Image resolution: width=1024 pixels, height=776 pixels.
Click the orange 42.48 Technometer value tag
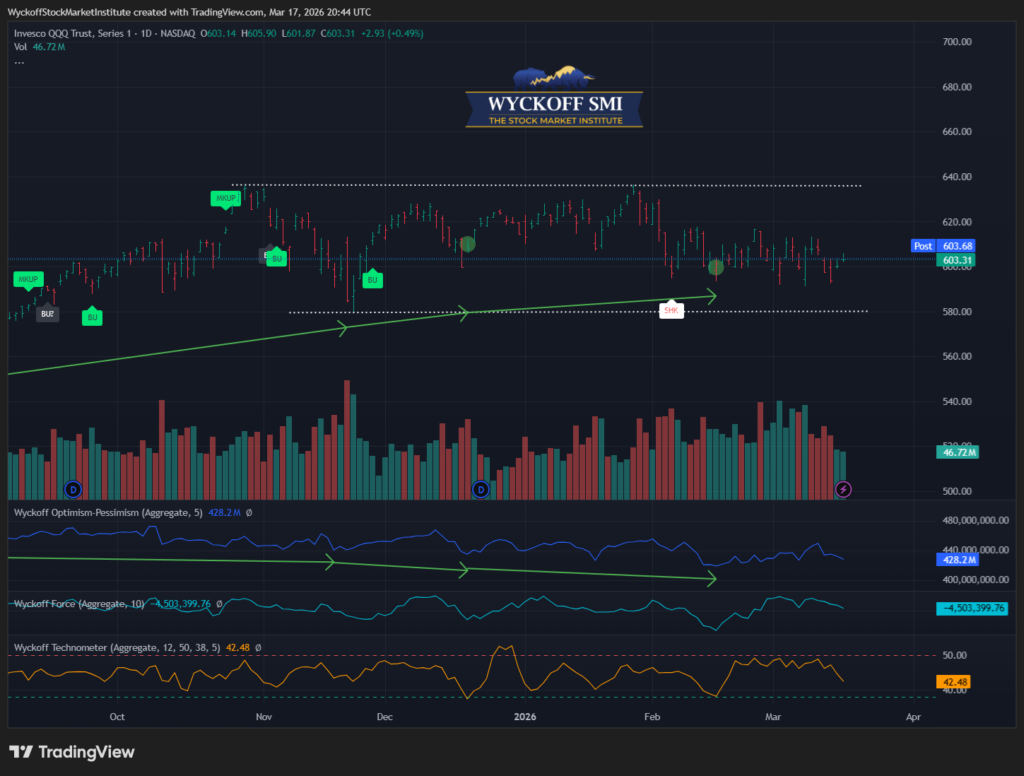click(x=956, y=683)
